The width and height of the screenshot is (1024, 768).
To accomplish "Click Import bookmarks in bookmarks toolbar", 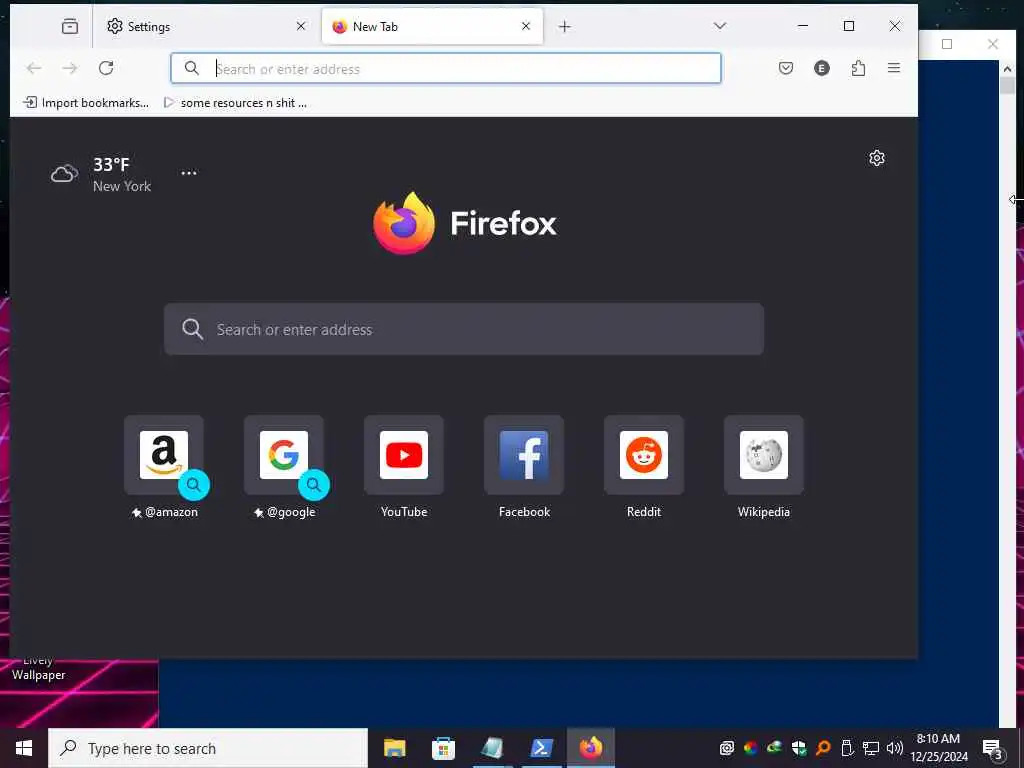I will point(86,103).
